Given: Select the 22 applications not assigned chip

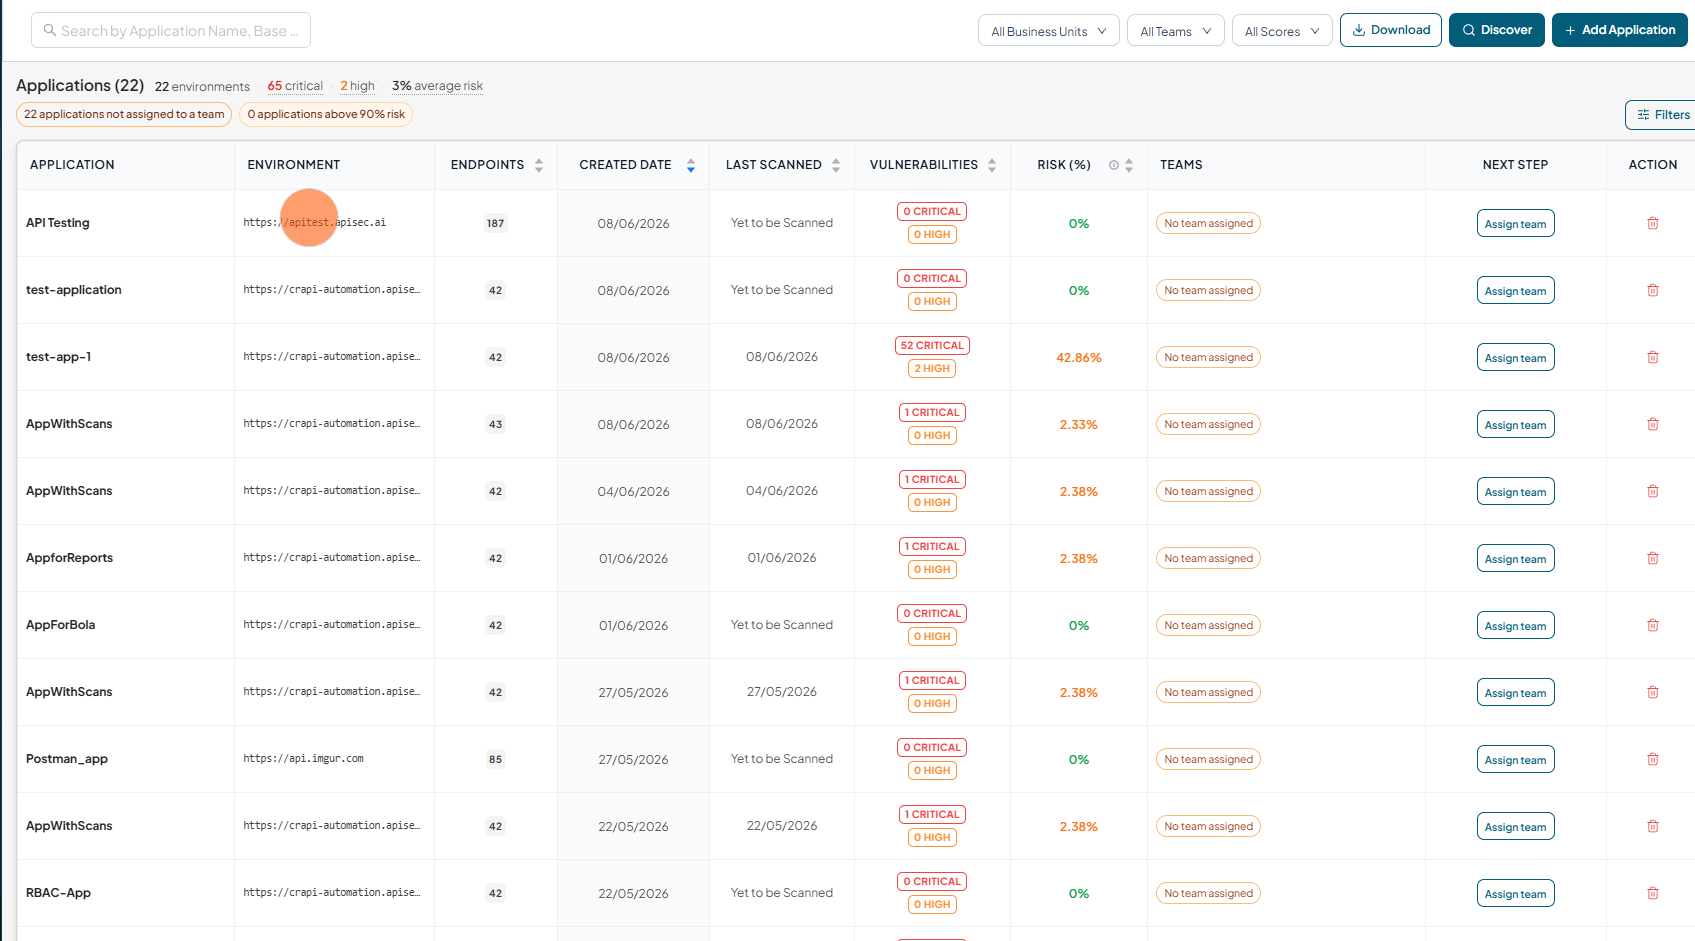Looking at the screenshot, I should [124, 114].
